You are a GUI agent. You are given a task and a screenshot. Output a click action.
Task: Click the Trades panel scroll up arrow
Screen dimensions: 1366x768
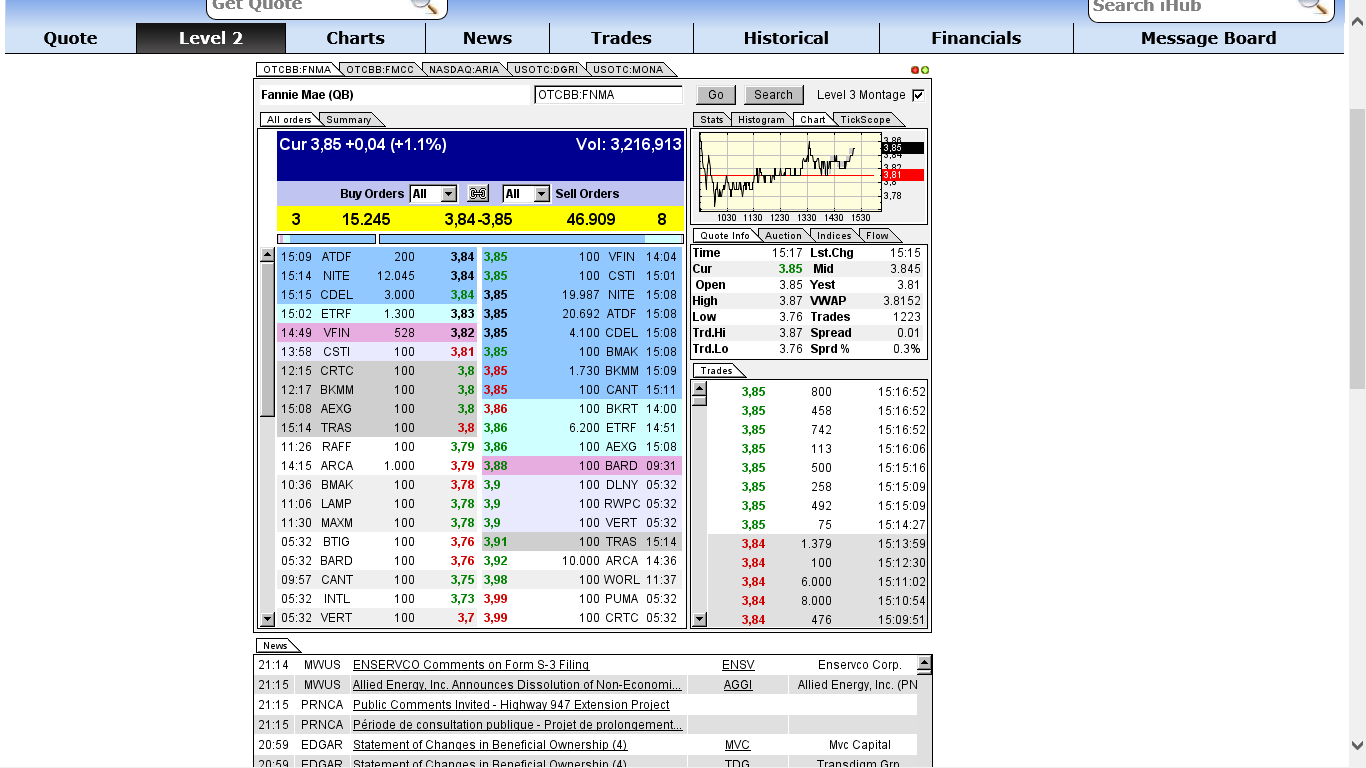tap(699, 387)
